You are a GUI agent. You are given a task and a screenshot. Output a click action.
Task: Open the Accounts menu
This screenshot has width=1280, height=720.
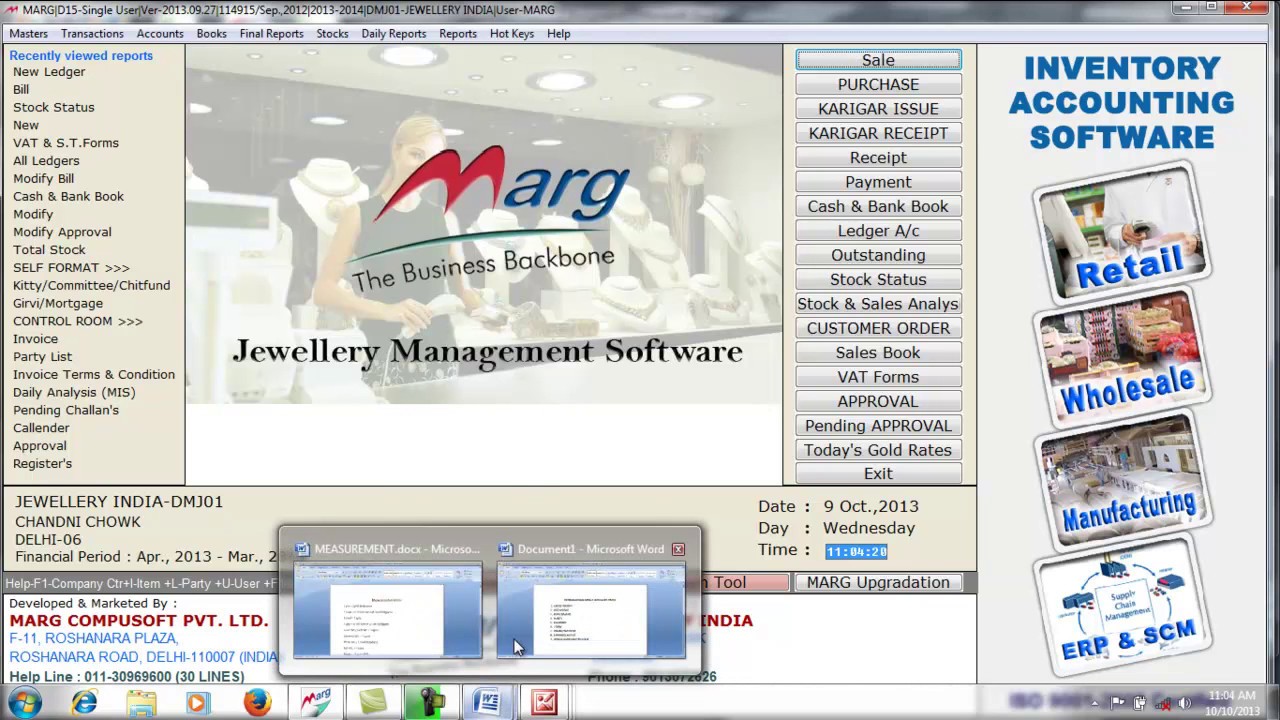(160, 34)
